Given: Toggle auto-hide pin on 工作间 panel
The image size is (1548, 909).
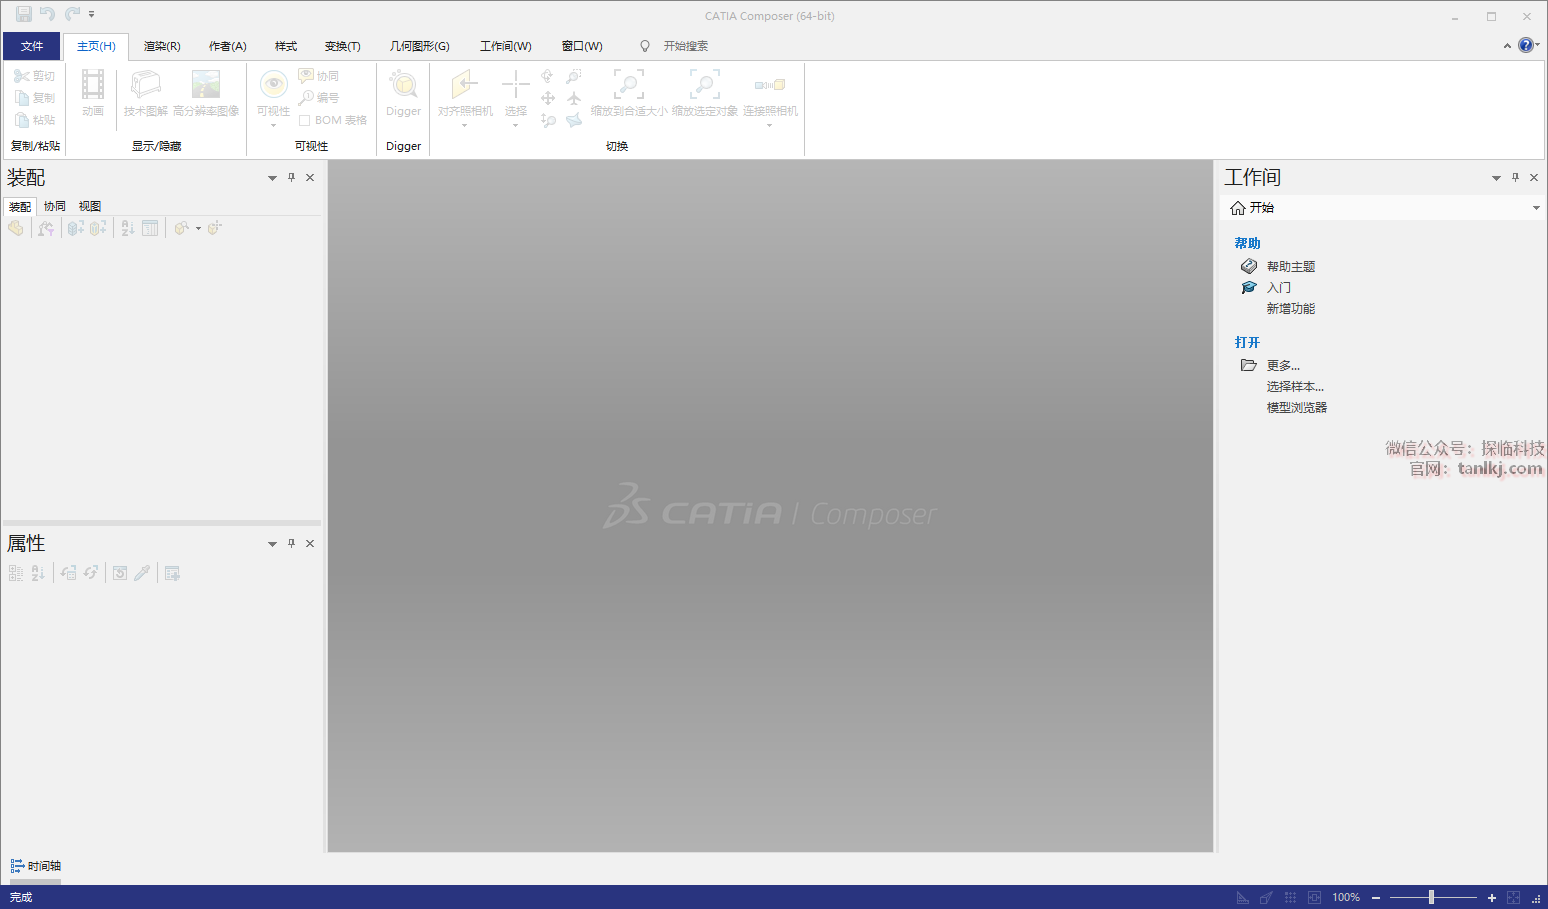Looking at the screenshot, I should [1515, 177].
